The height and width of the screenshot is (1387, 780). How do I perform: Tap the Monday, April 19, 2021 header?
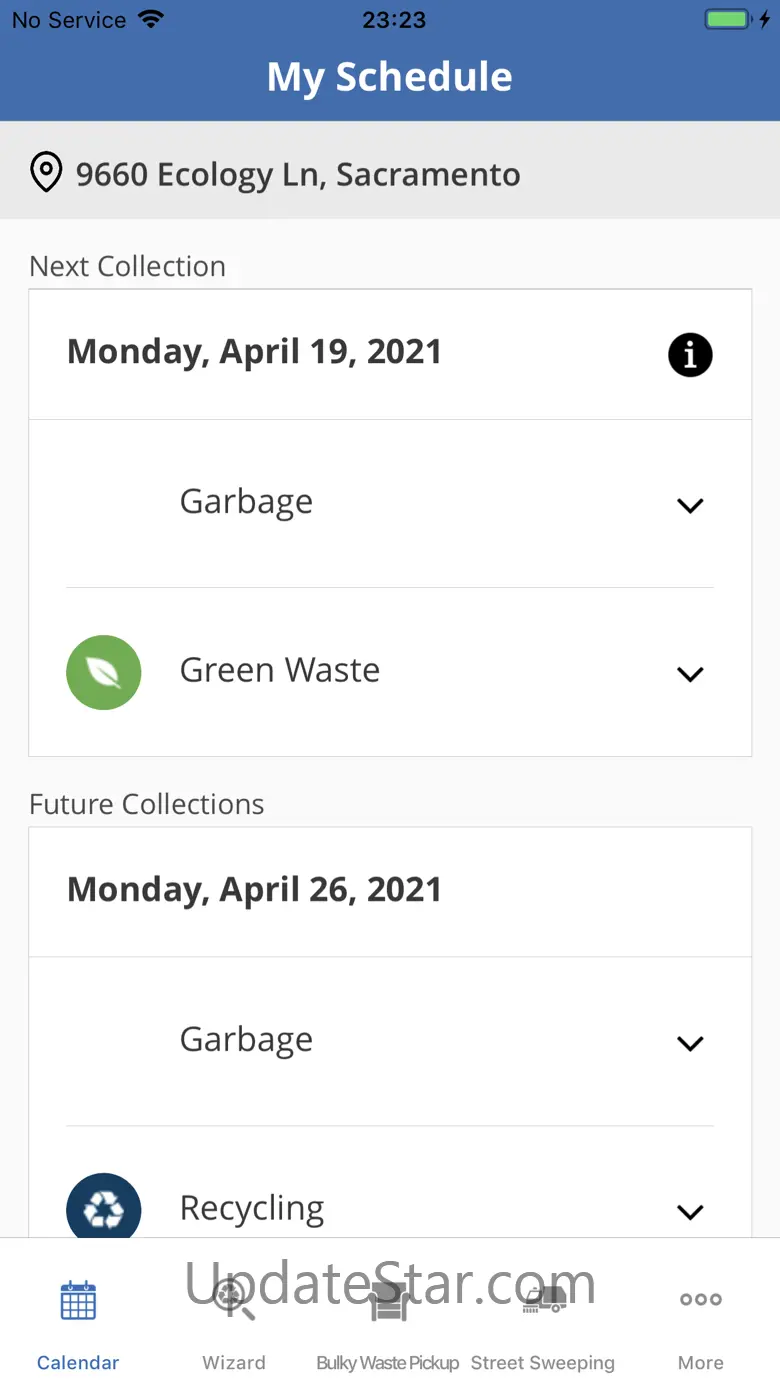click(x=254, y=352)
